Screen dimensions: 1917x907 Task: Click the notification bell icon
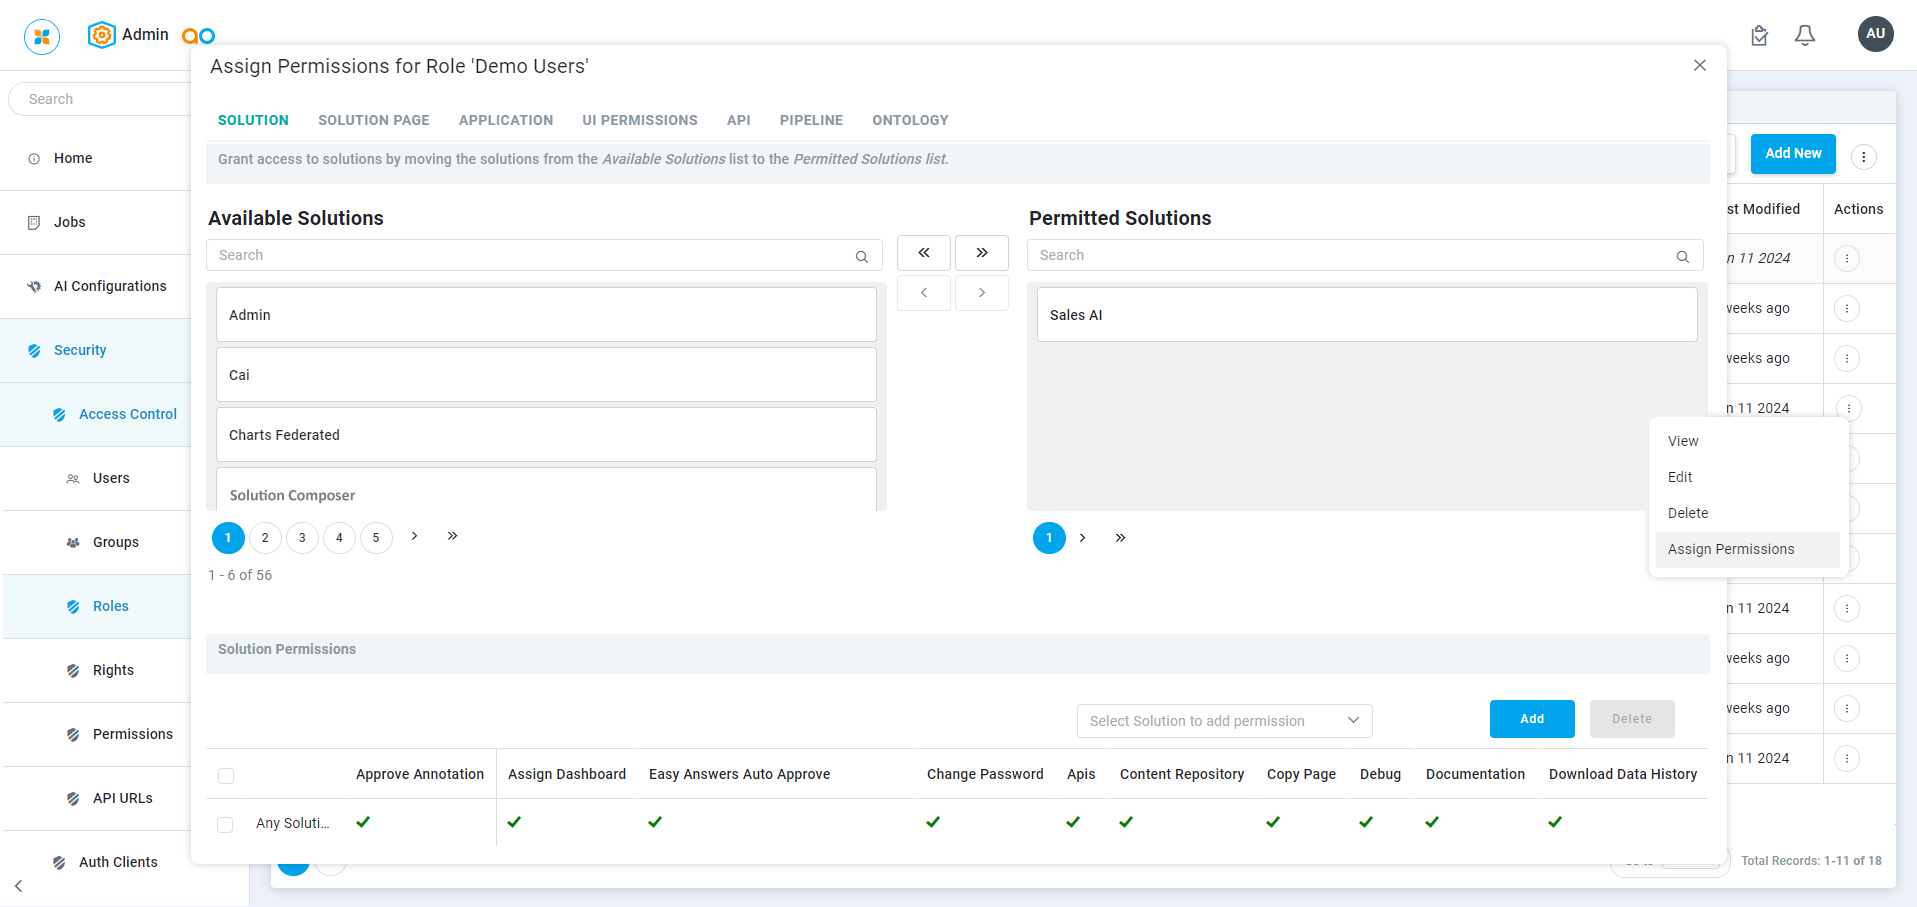[x=1804, y=36]
